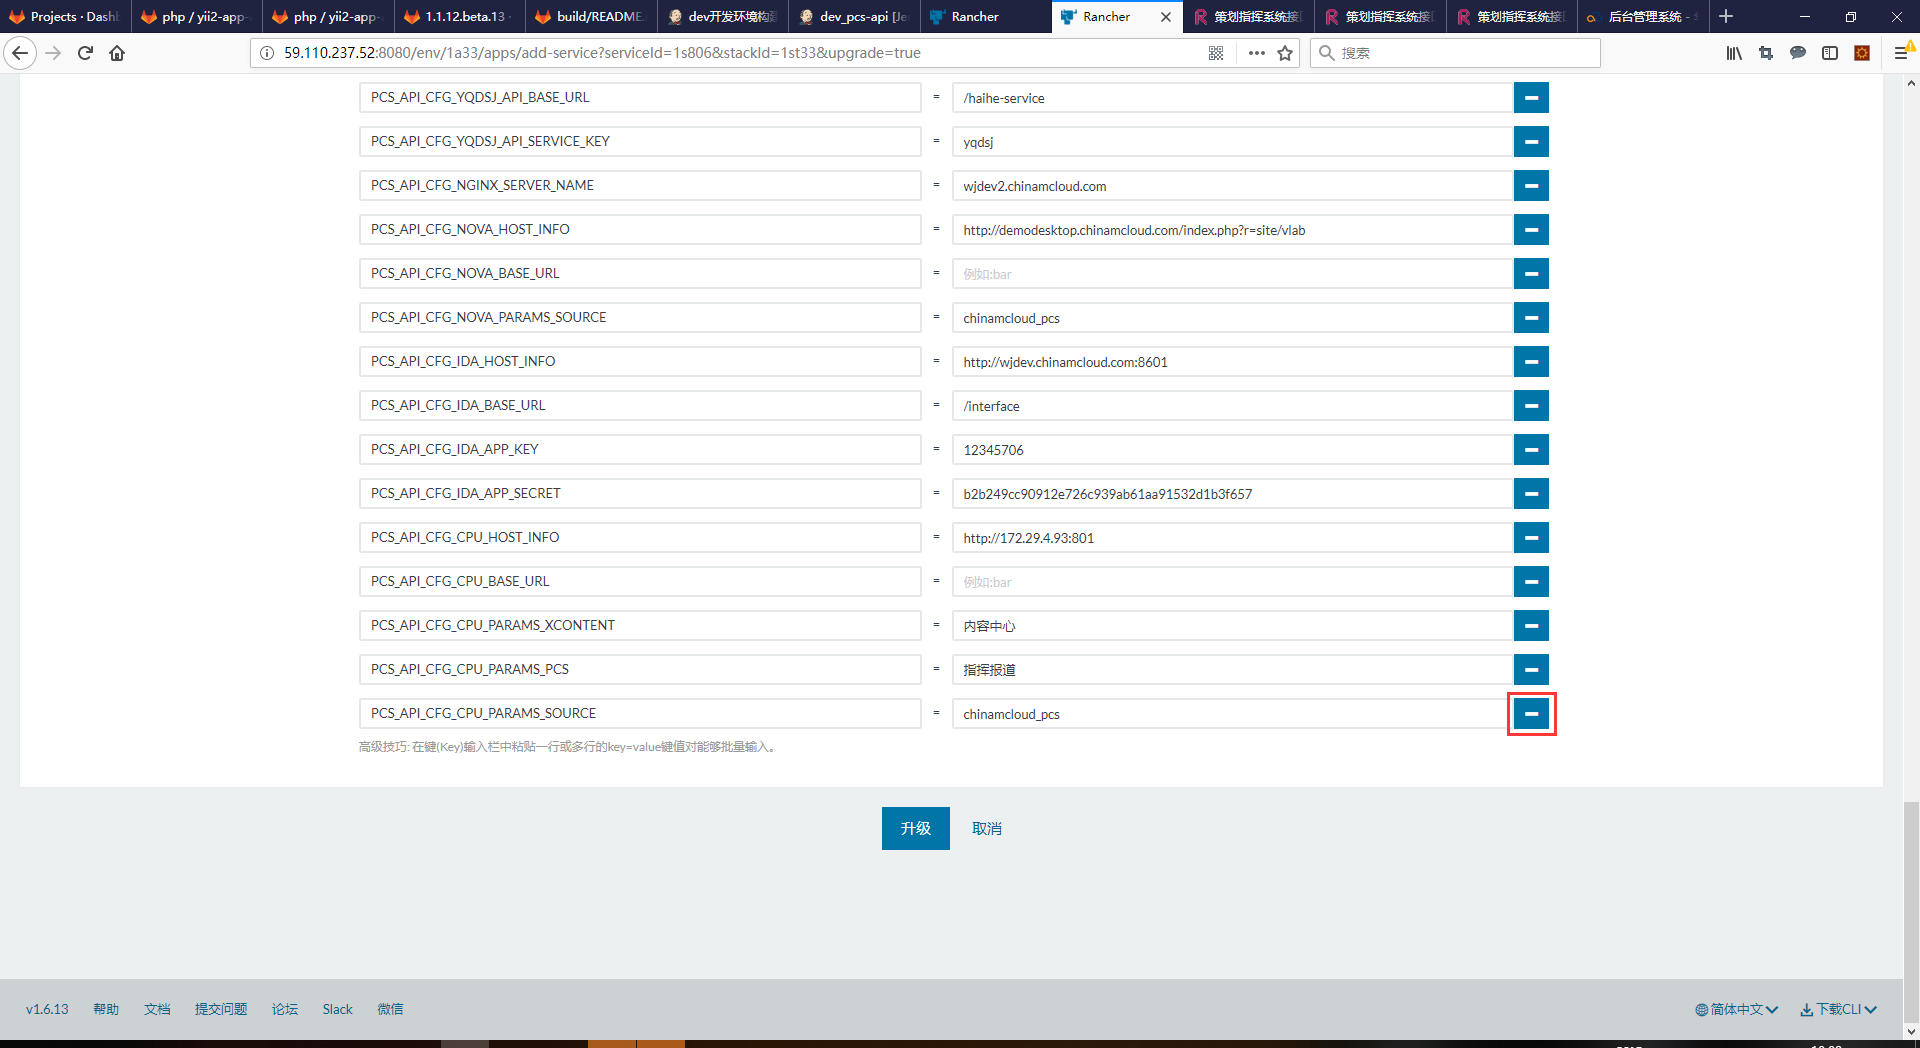The height and width of the screenshot is (1048, 1920).
Task: Remove the PCS_API_CFG_CPU_PARAMS_PCS row
Action: (x=1531, y=670)
